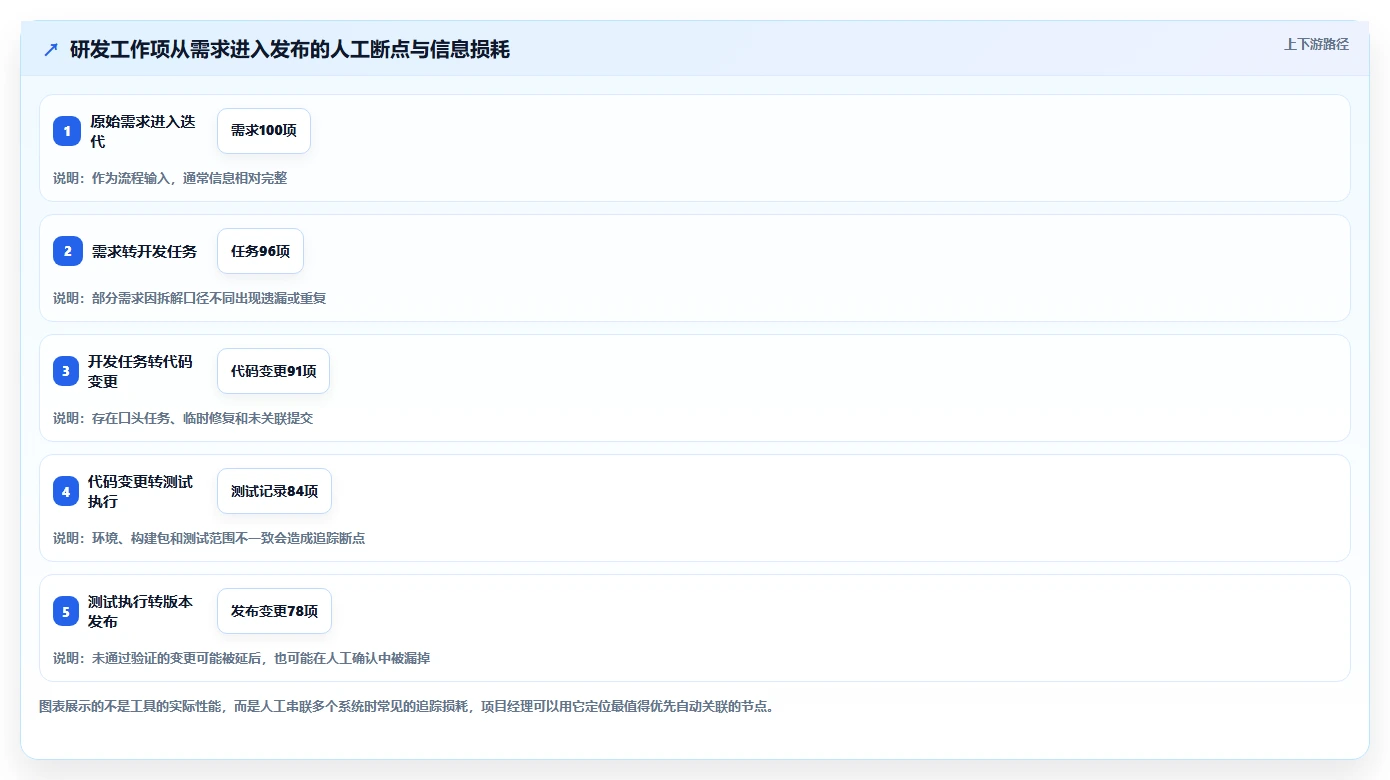This screenshot has height=780, width=1390.
Task: Click the 测试记录84项 chip
Action: pos(274,491)
